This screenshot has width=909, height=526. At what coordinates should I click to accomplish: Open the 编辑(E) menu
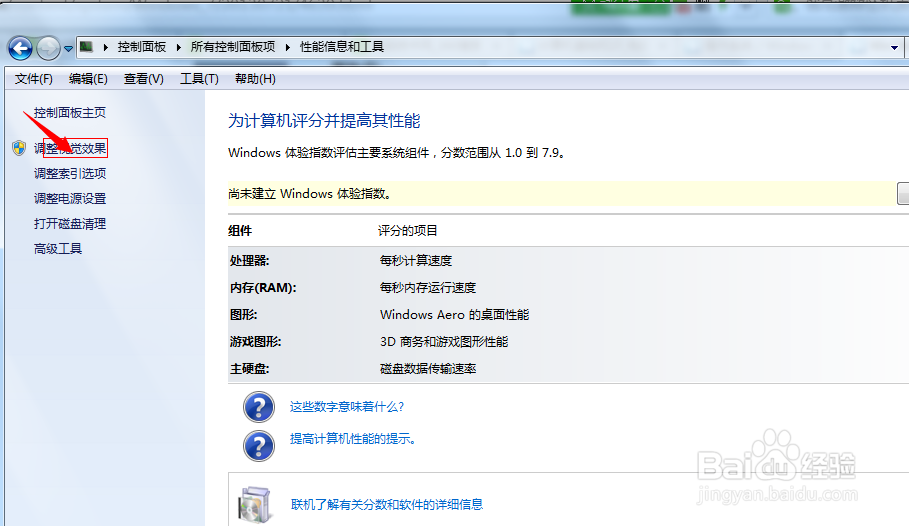pyautogui.click(x=88, y=79)
